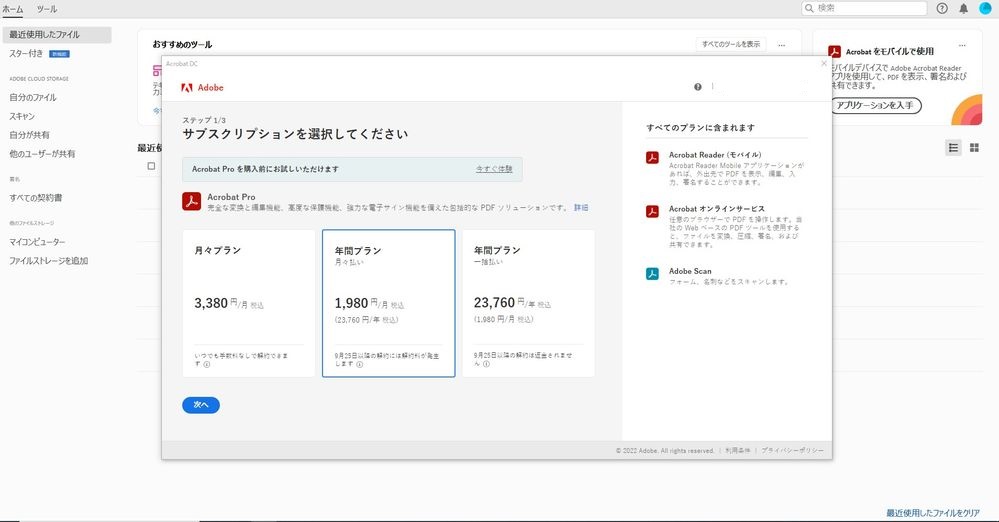Open スキャン in sidebar

click(x=22, y=116)
